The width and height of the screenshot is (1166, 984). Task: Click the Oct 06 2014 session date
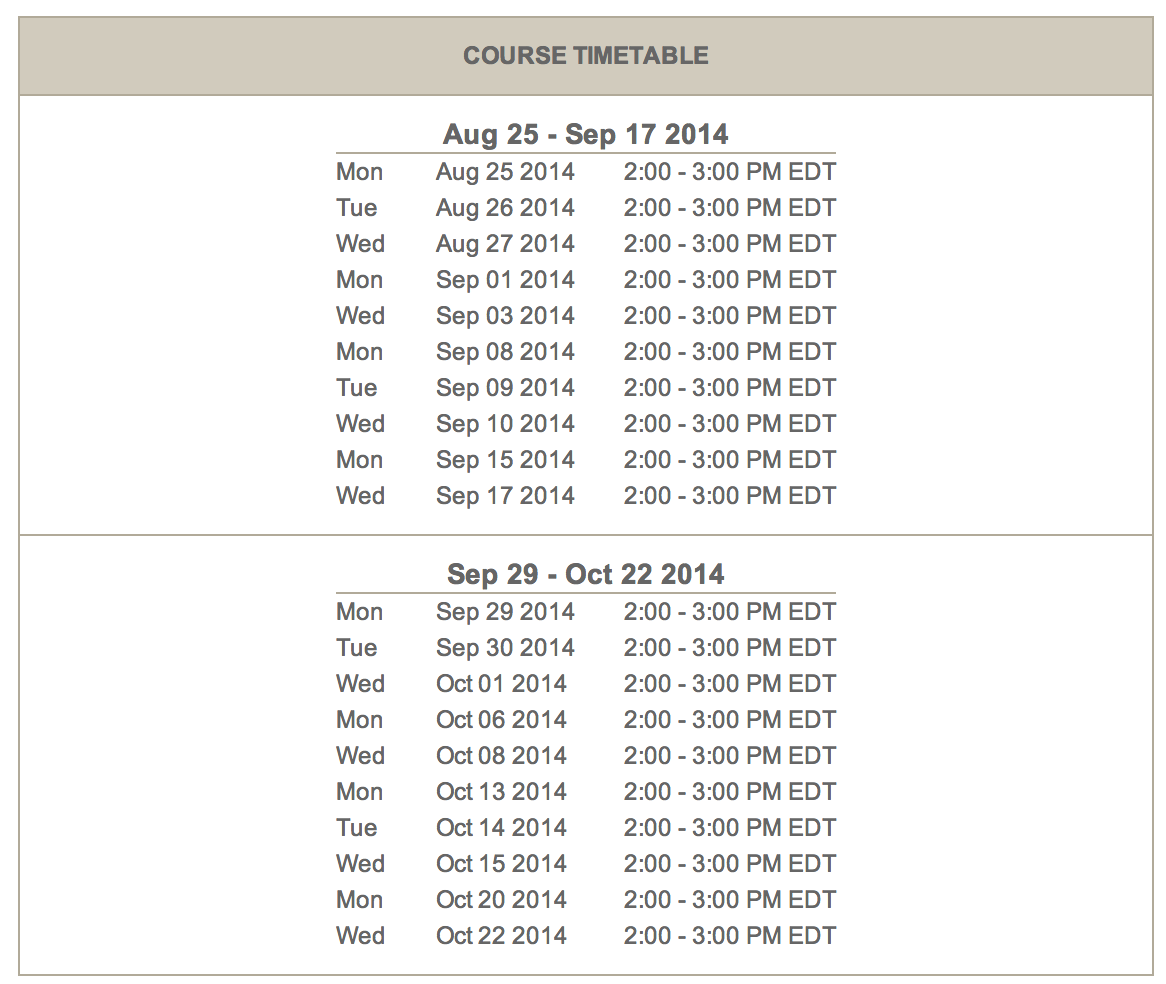click(x=501, y=720)
